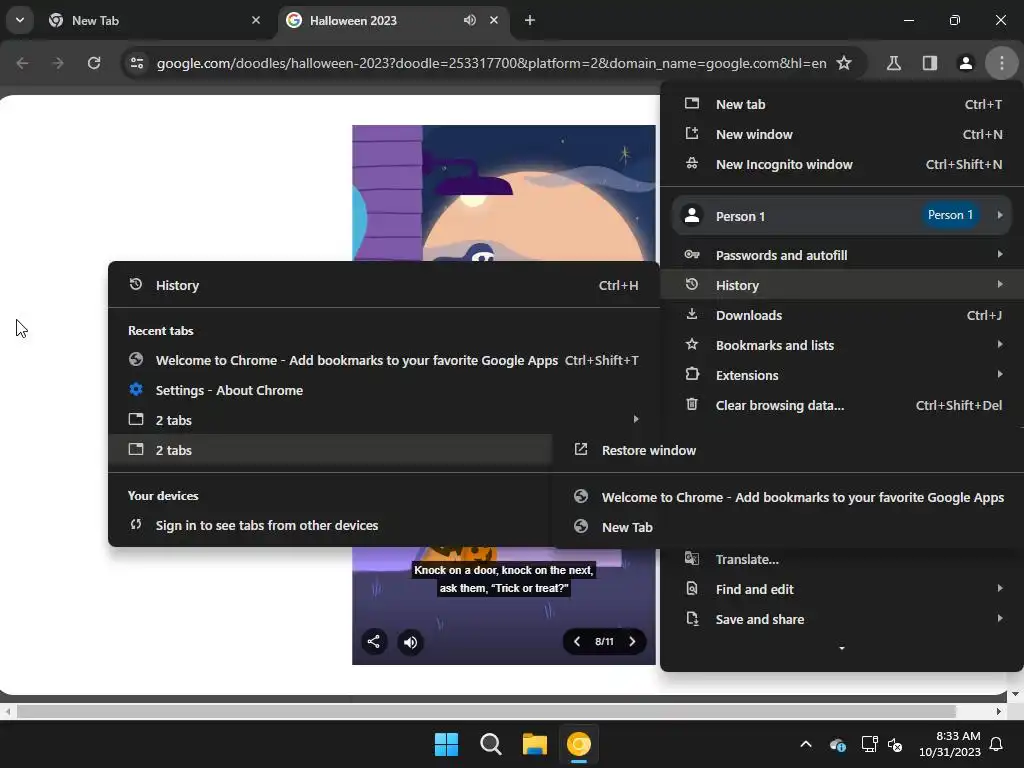
Task: Open full History page with Ctrl+H entry
Action: tap(383, 285)
